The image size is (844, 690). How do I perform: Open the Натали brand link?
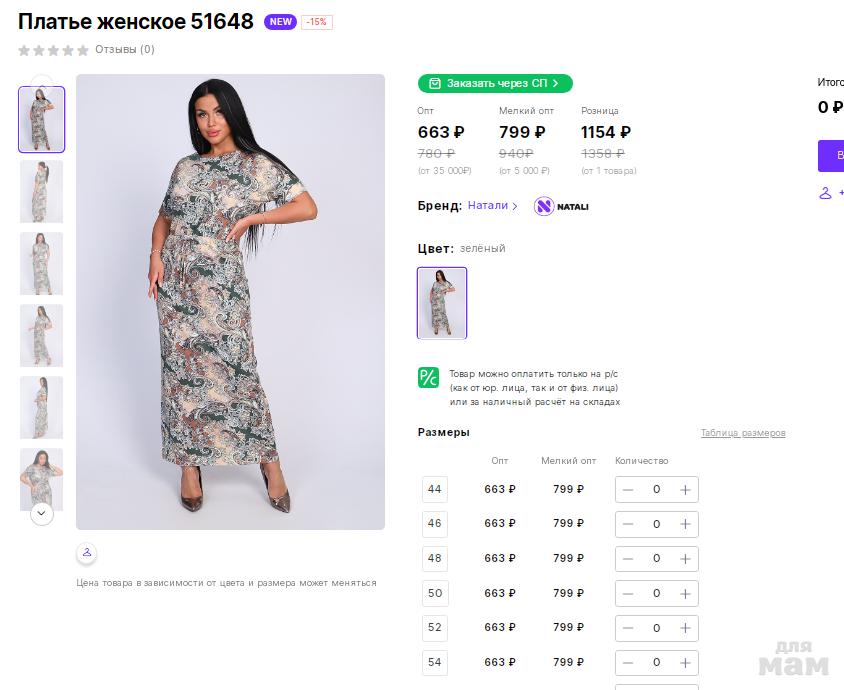click(492, 206)
